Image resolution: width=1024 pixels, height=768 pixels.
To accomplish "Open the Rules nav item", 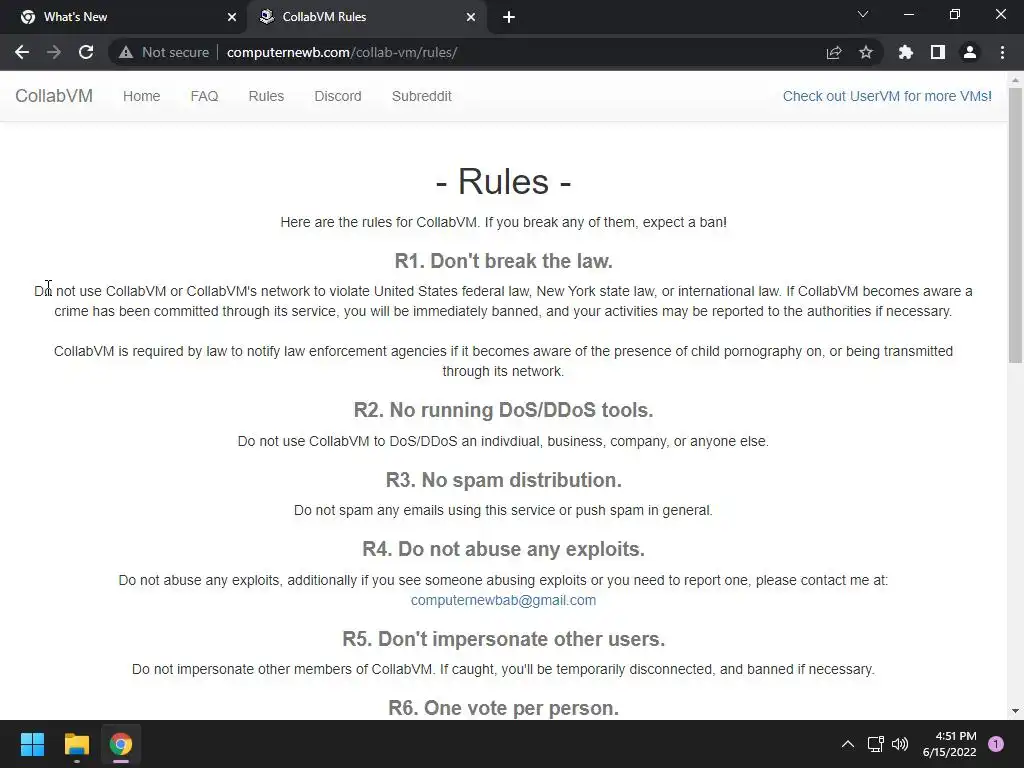I will [266, 96].
